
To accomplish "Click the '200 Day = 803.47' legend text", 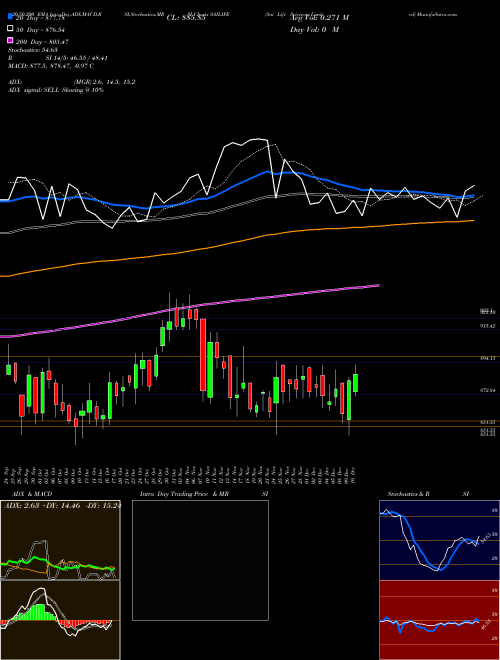I will [x=42, y=42].
